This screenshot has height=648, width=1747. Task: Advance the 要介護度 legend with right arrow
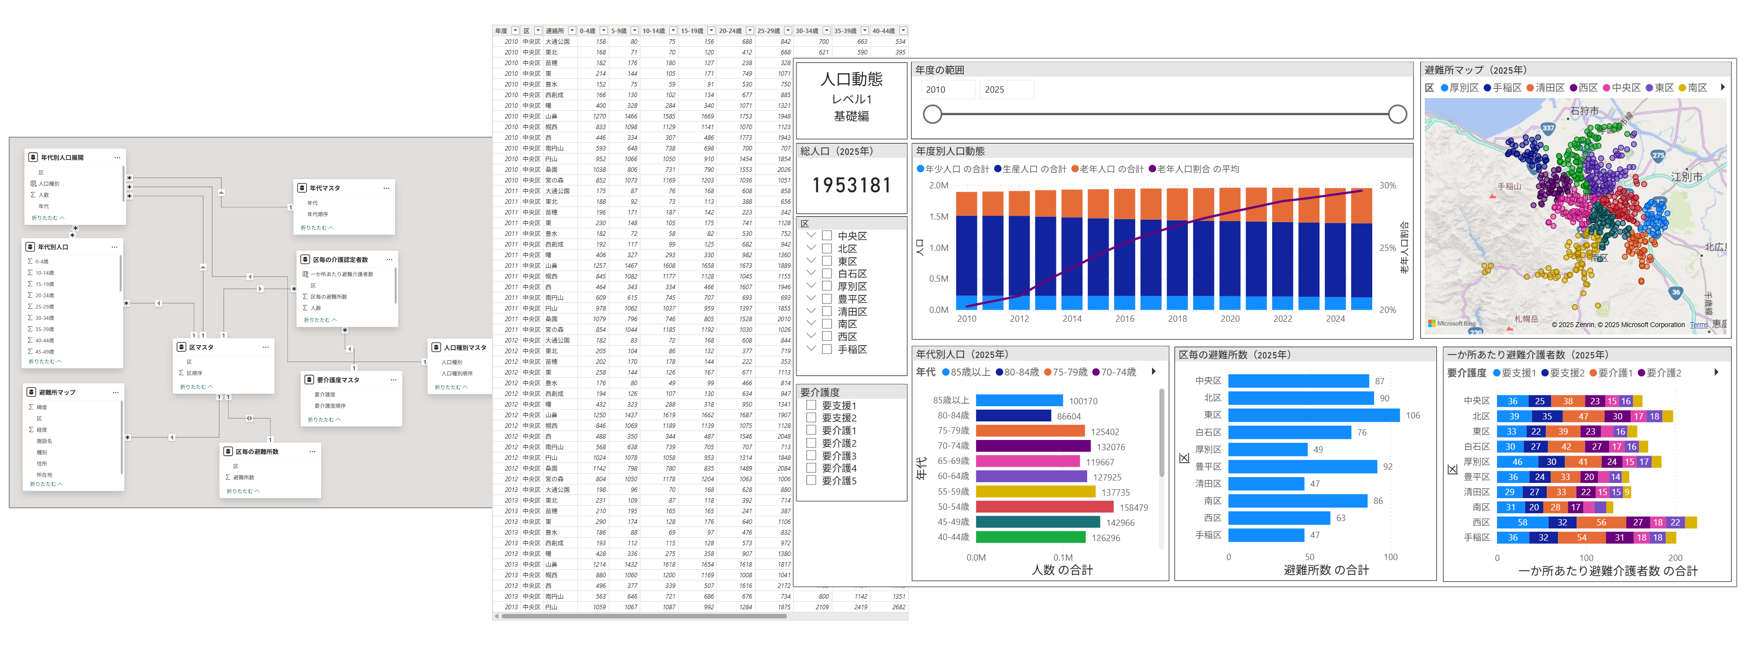click(x=1717, y=373)
